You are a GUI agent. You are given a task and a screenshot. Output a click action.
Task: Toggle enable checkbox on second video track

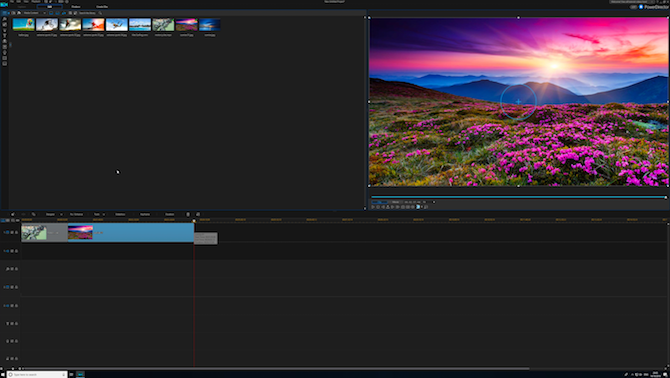pos(12,287)
